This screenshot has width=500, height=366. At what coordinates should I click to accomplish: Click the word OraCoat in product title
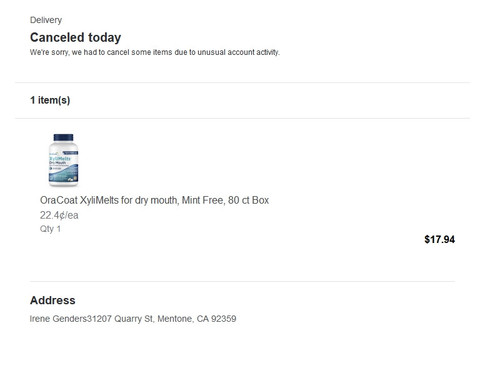tap(59, 200)
